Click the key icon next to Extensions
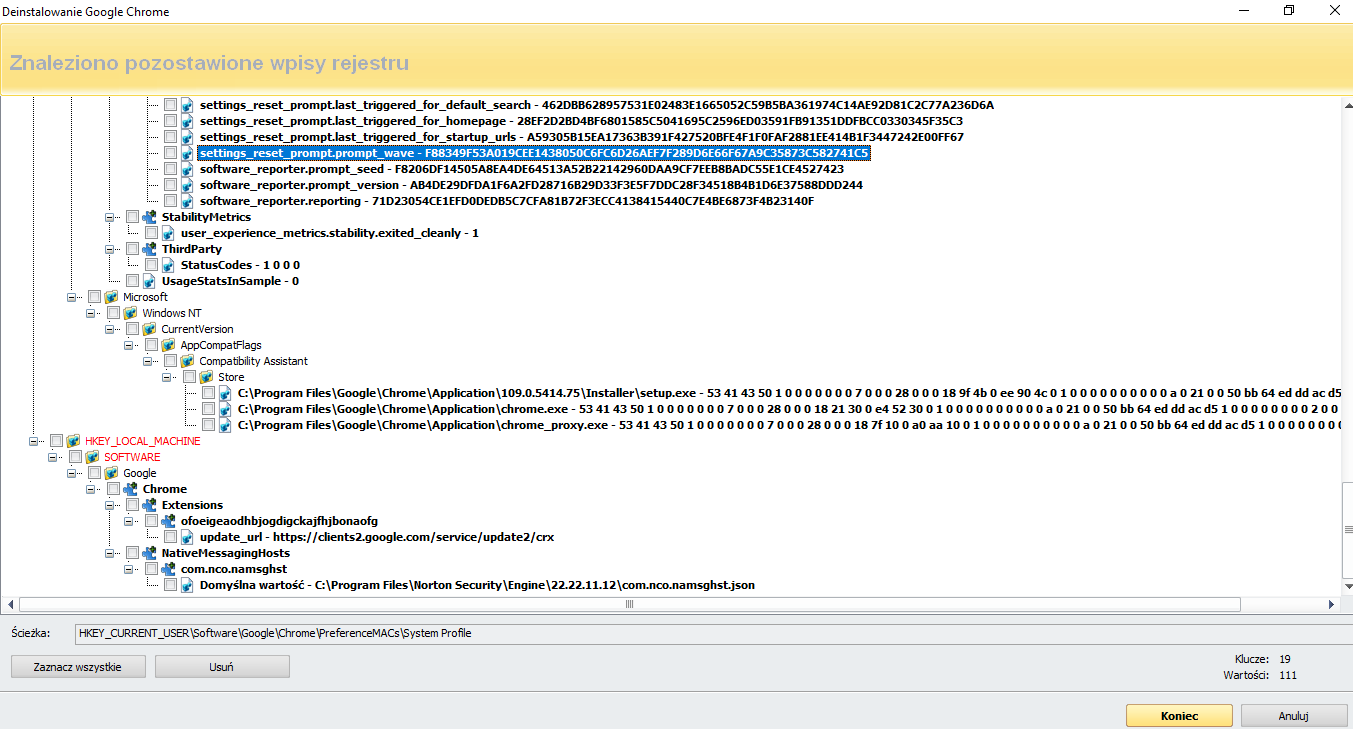 click(x=150, y=505)
